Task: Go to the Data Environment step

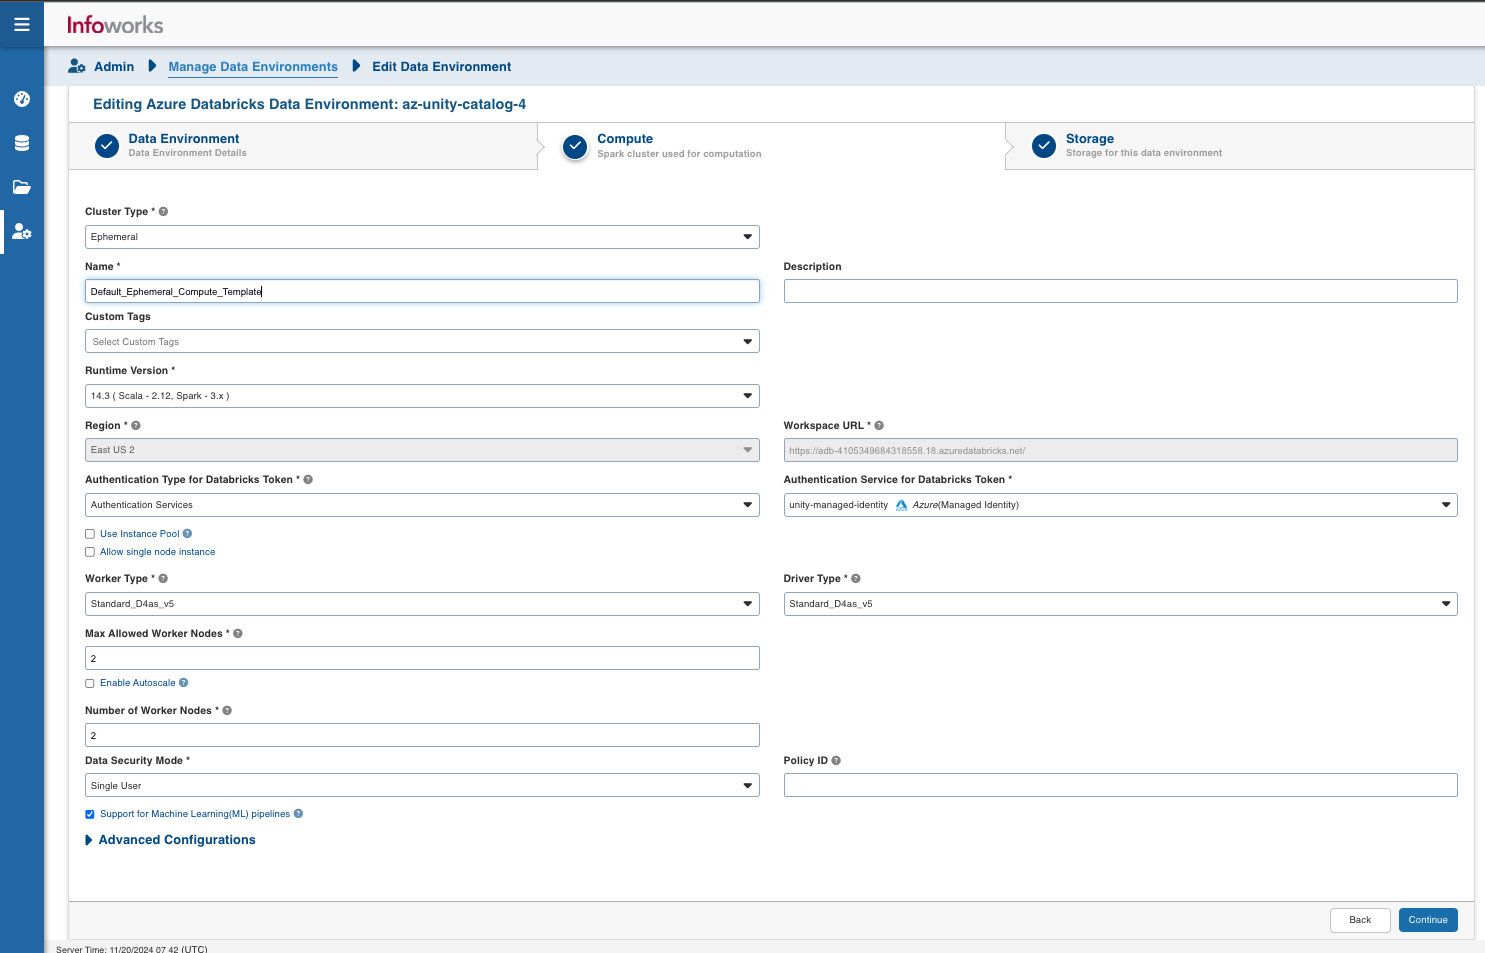Action: [x=302, y=146]
